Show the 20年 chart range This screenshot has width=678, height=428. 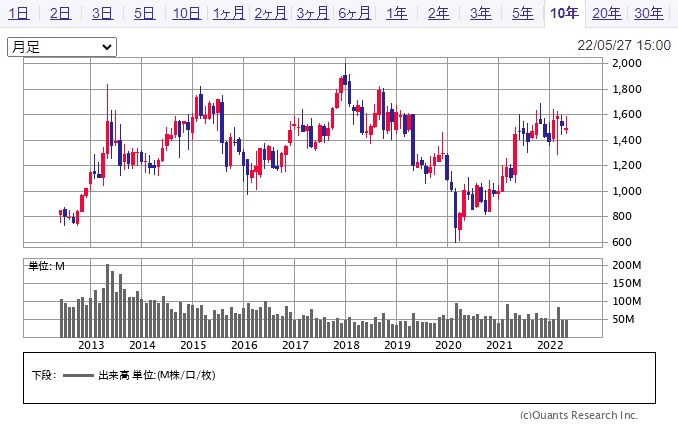click(606, 14)
